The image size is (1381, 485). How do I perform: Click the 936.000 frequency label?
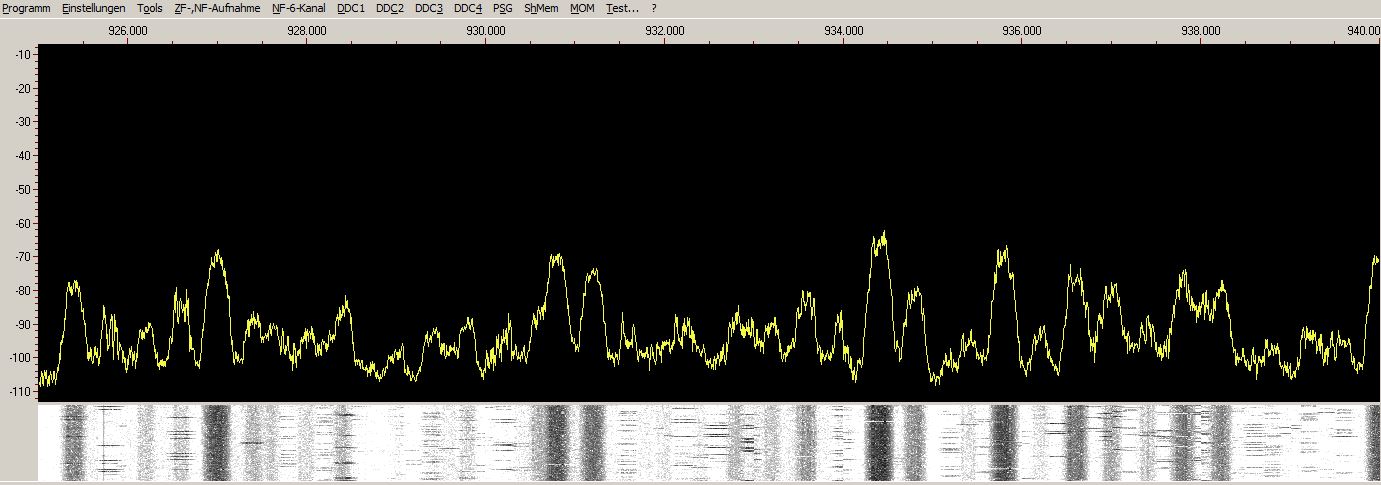(x=1022, y=30)
